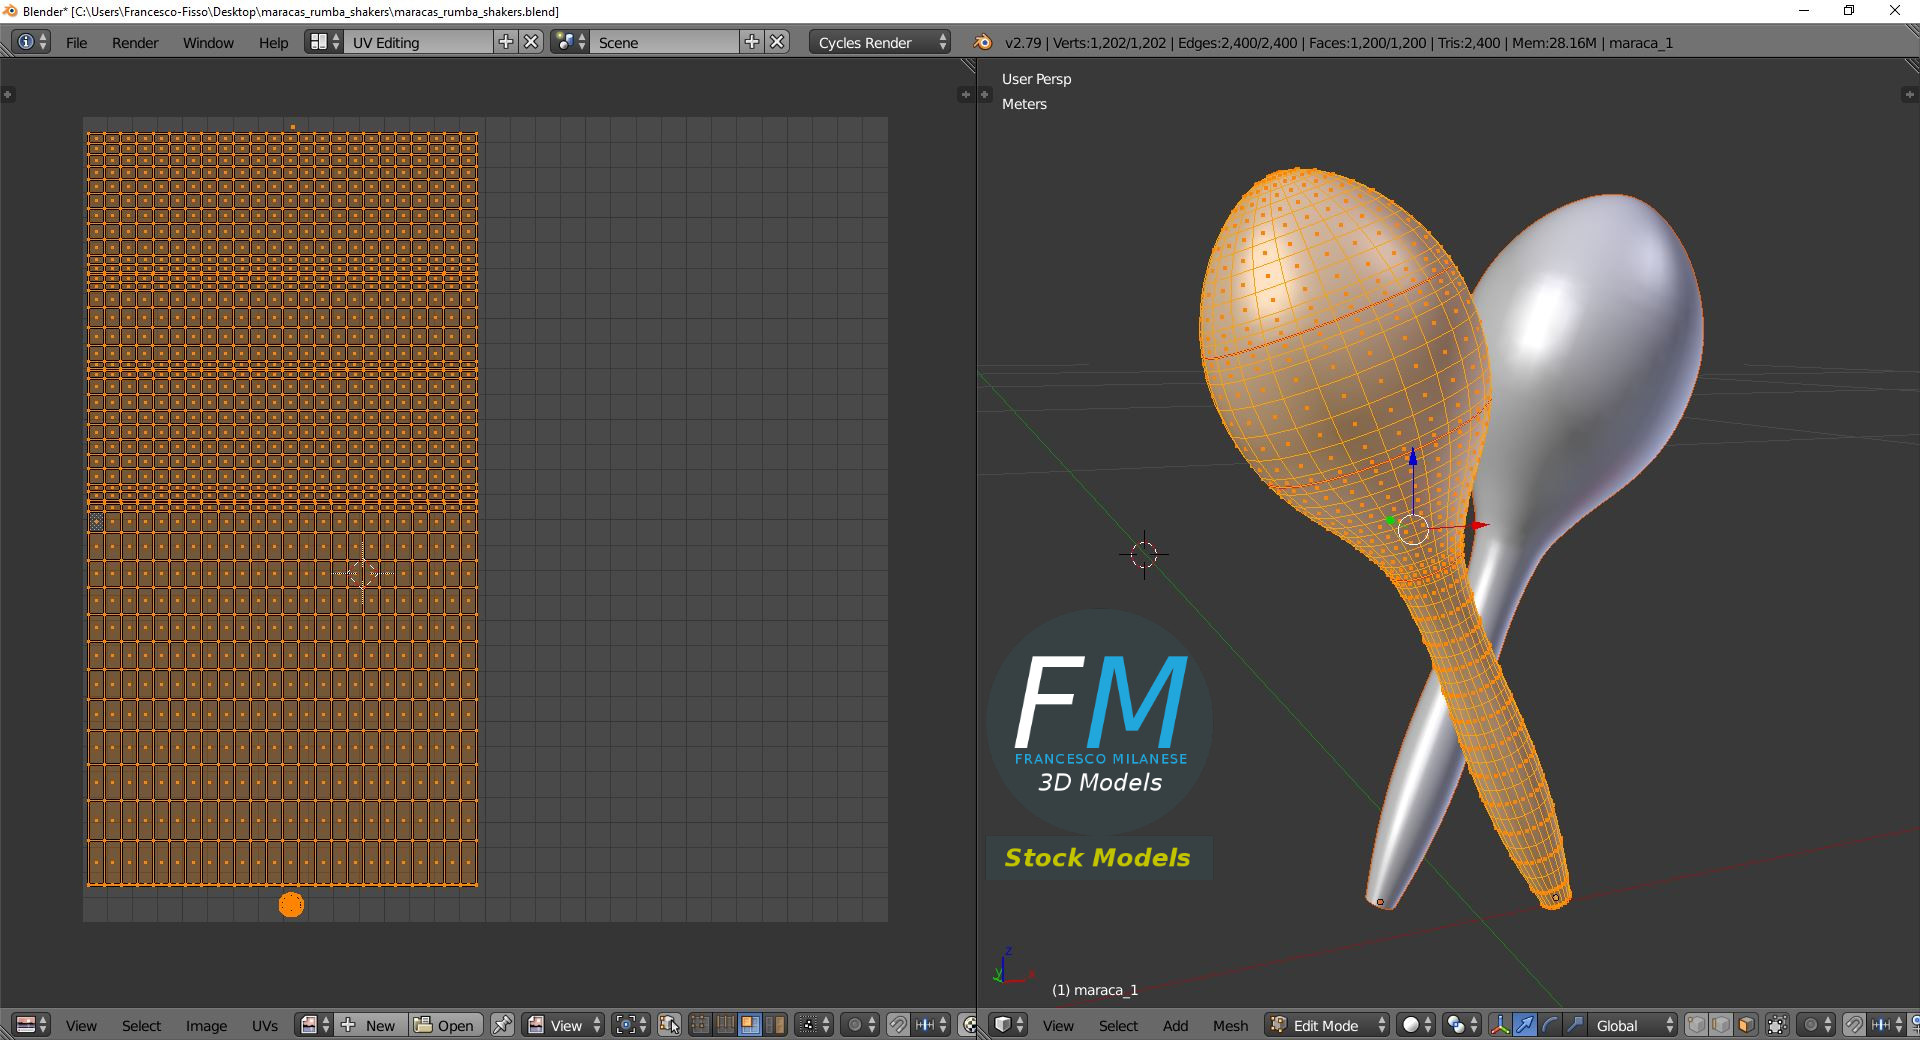Open UV proportional editing dropdown
Viewport: 1920px width, 1040px height.
click(x=861, y=1025)
